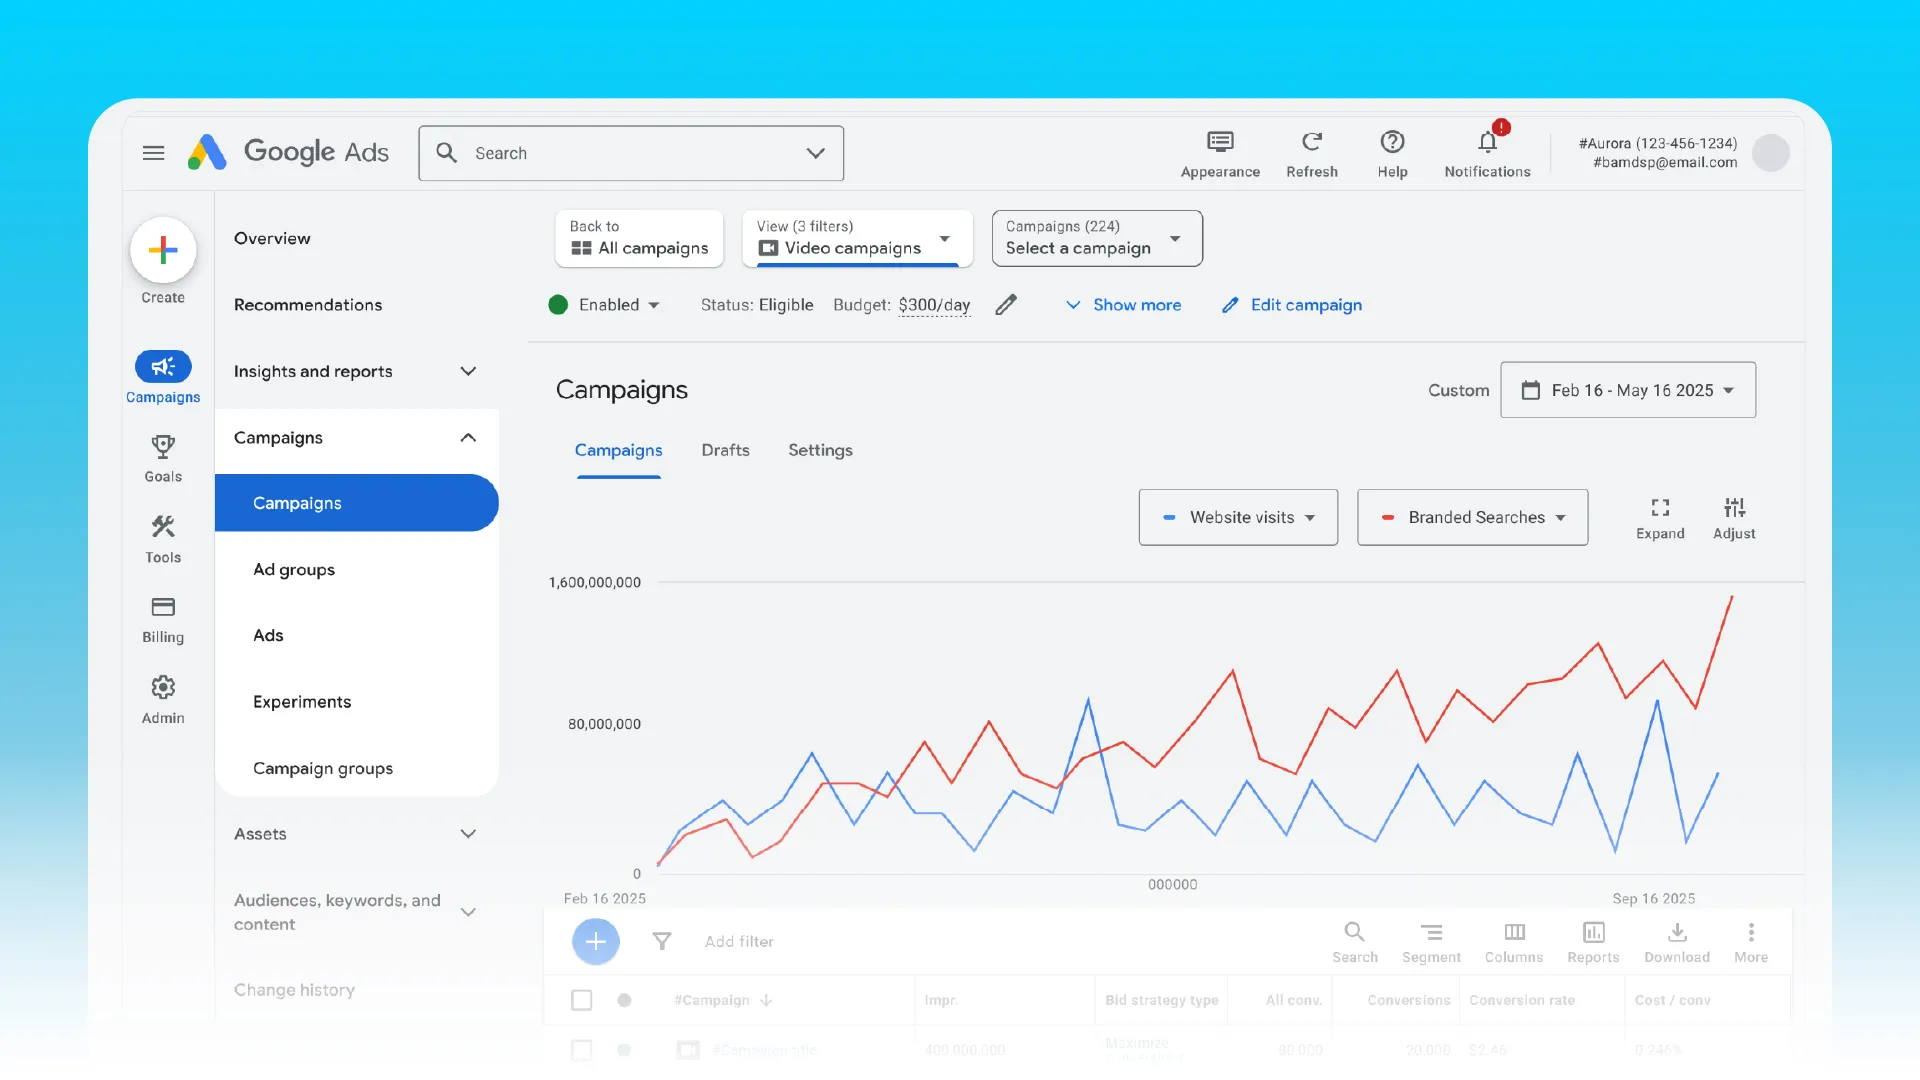Open the Enabled status dropdown

tap(604, 305)
